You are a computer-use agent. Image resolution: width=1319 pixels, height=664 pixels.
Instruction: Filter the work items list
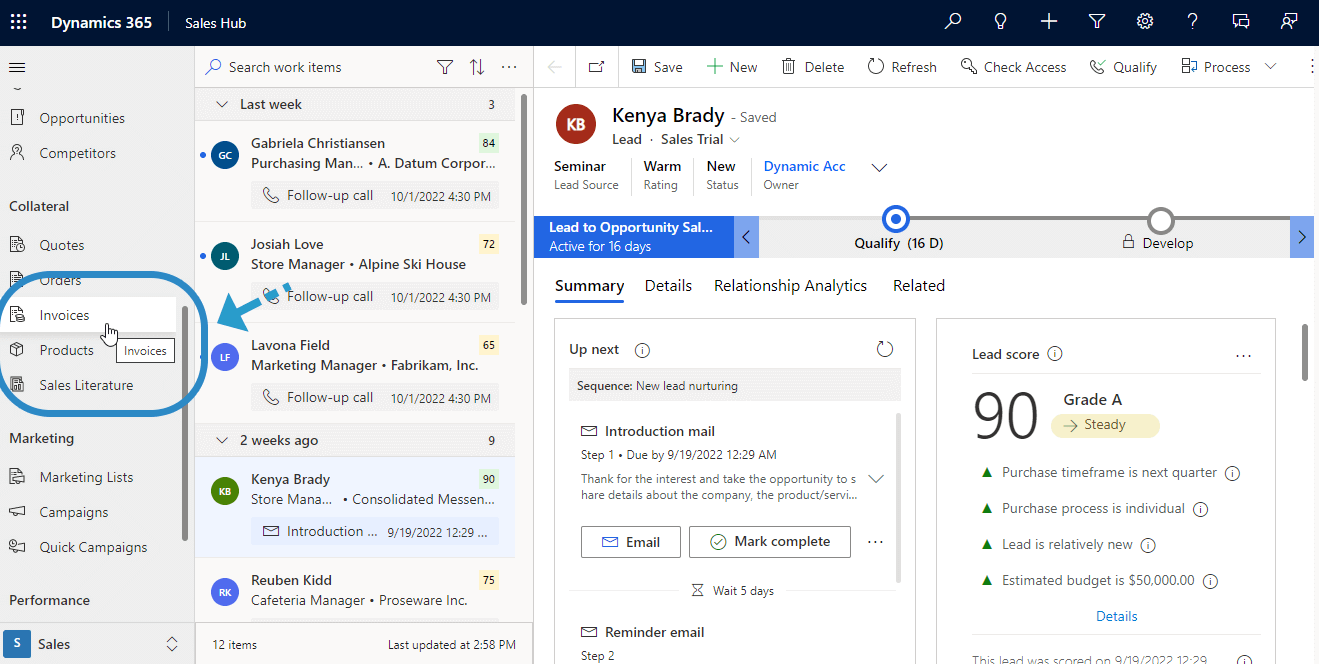pyautogui.click(x=444, y=66)
